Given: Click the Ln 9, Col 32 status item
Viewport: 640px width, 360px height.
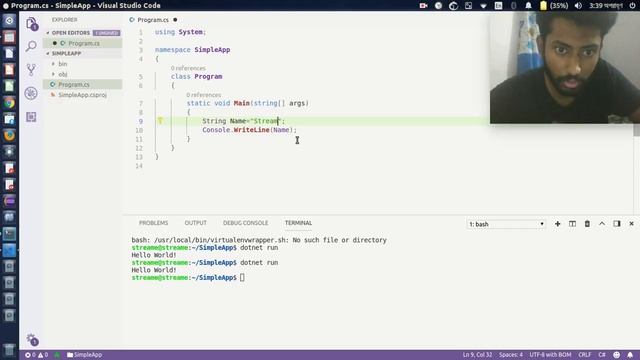Looking at the screenshot, I should [x=477, y=355].
